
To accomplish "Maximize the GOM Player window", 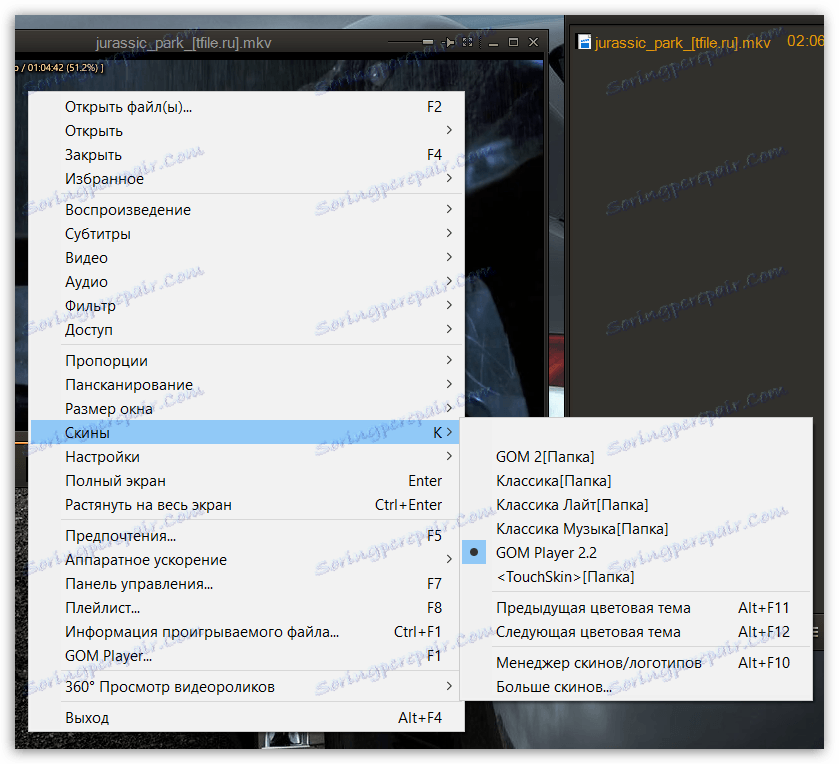I will click(513, 42).
